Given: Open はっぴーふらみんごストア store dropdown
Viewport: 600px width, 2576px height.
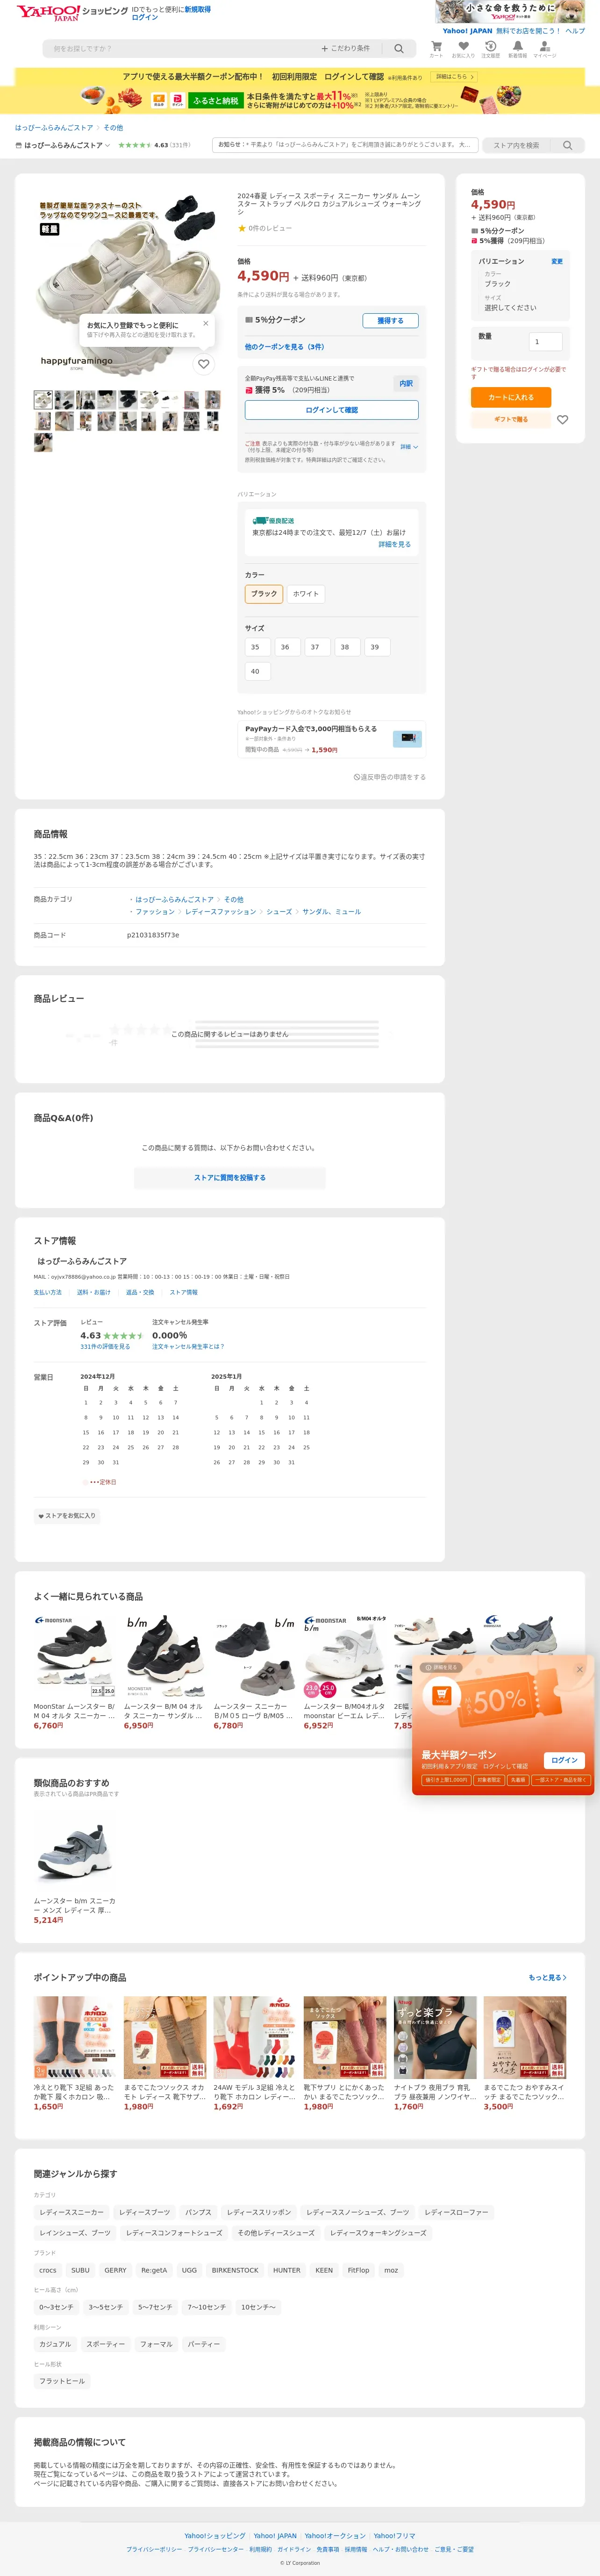Looking at the screenshot, I should click(x=63, y=145).
